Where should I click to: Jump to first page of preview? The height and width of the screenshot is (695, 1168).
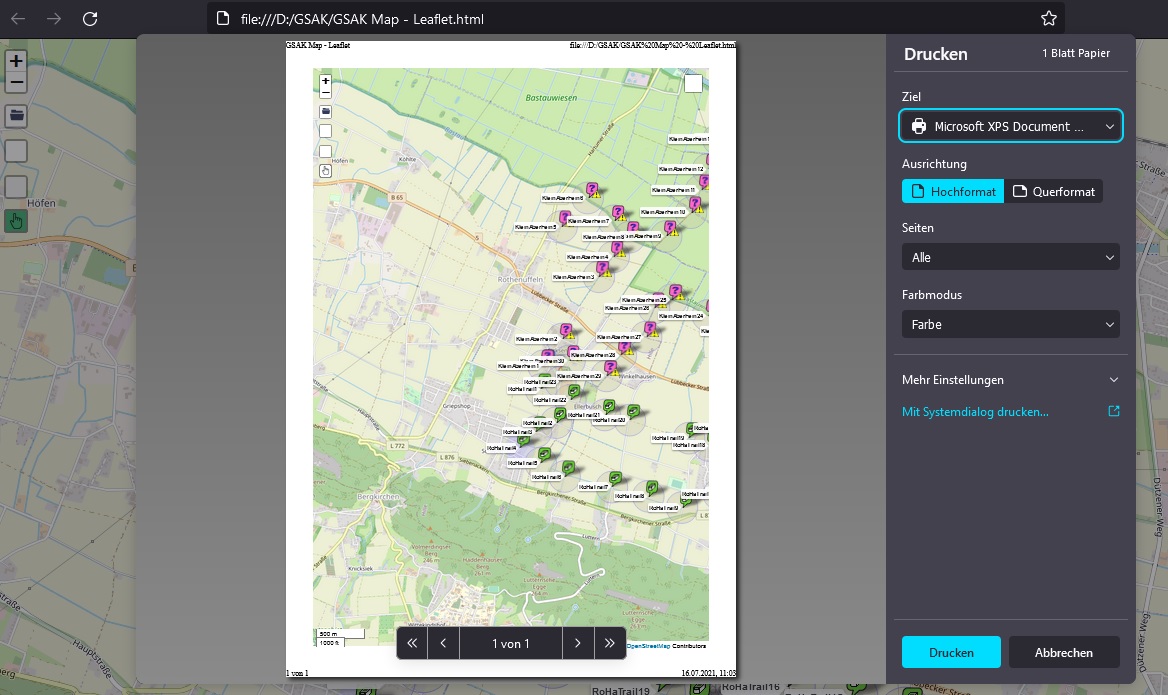click(x=412, y=643)
